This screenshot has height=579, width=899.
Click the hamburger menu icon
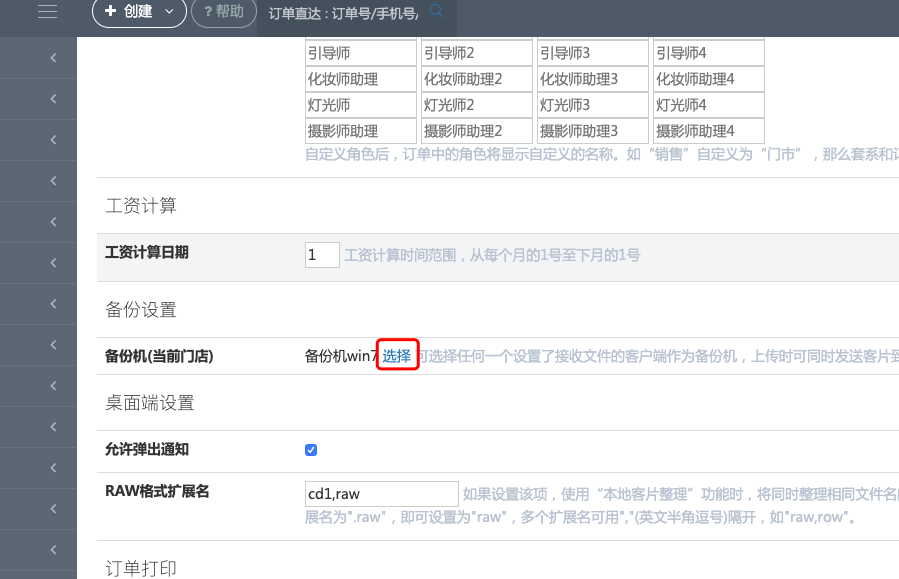[x=47, y=12]
